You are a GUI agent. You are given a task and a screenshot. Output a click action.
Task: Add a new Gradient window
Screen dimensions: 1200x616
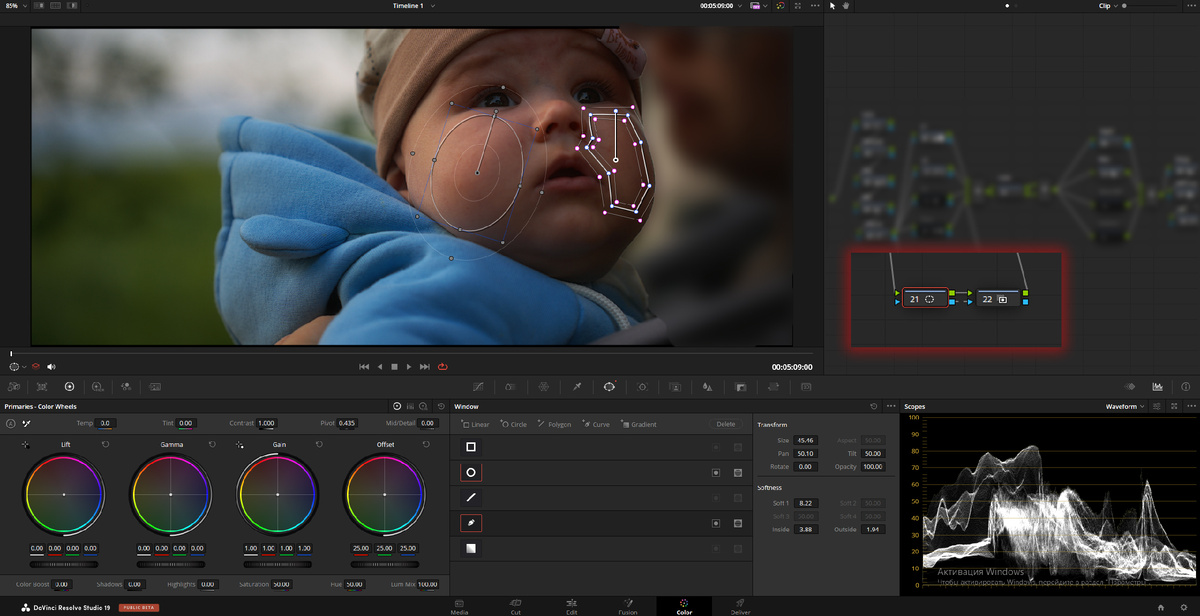point(638,424)
